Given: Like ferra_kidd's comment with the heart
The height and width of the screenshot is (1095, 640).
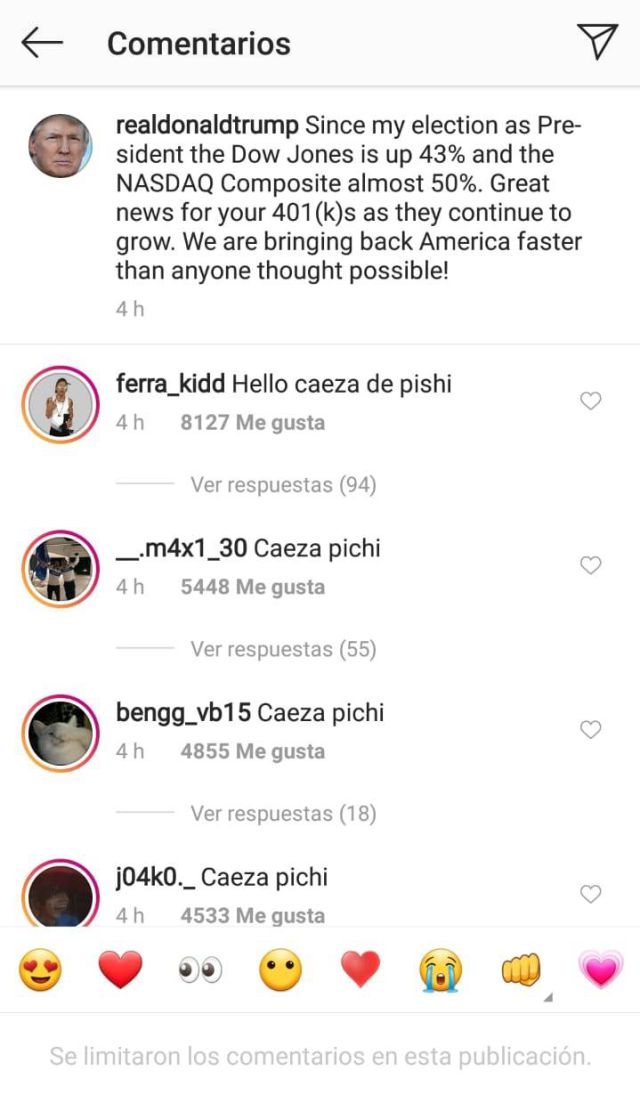Looking at the screenshot, I should tap(591, 401).
